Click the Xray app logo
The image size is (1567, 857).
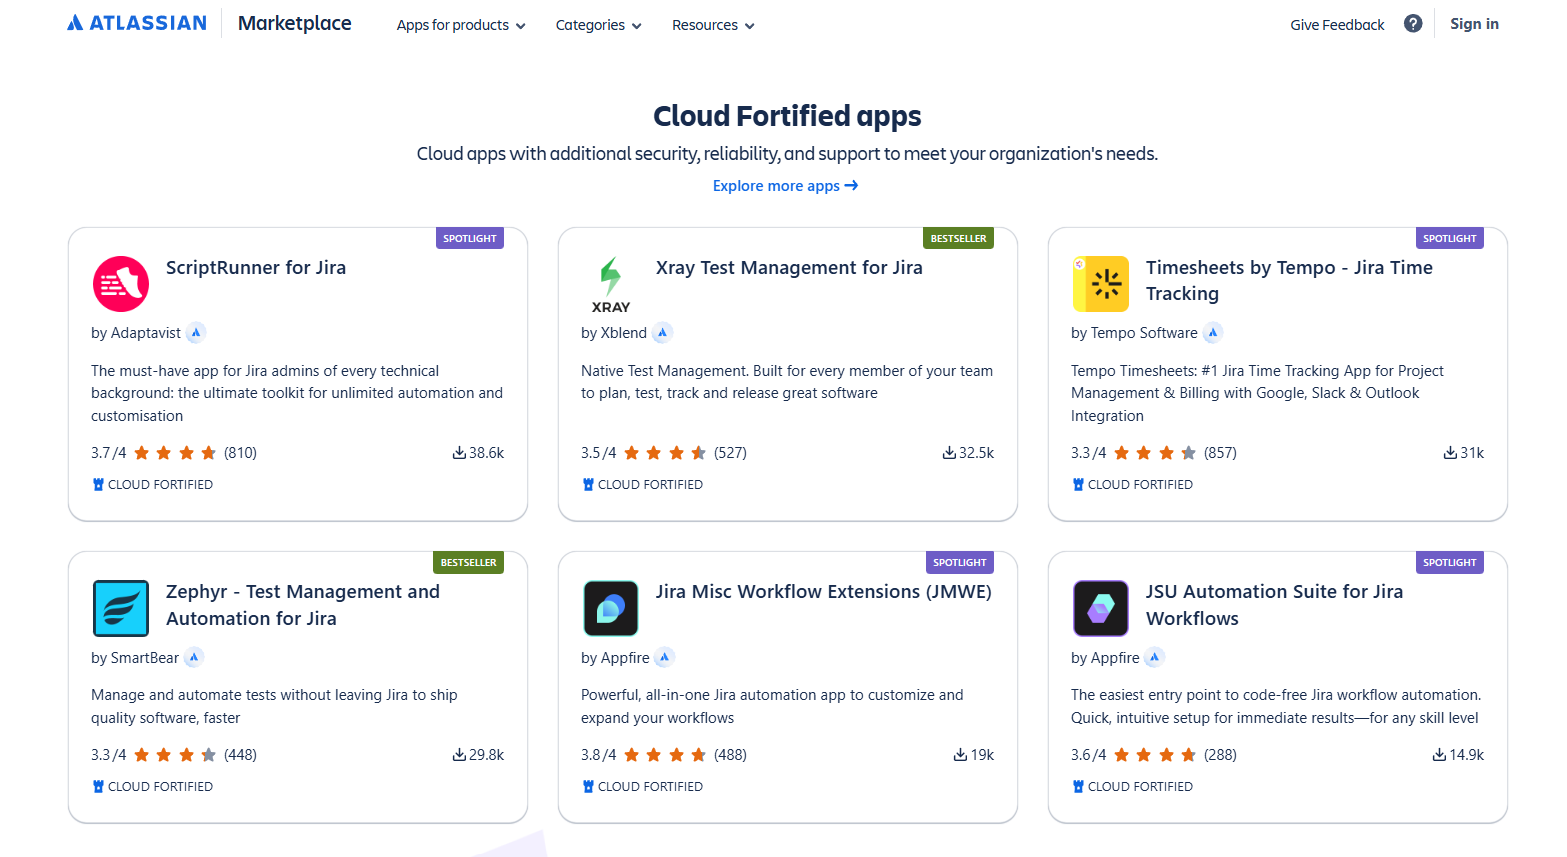click(x=611, y=285)
